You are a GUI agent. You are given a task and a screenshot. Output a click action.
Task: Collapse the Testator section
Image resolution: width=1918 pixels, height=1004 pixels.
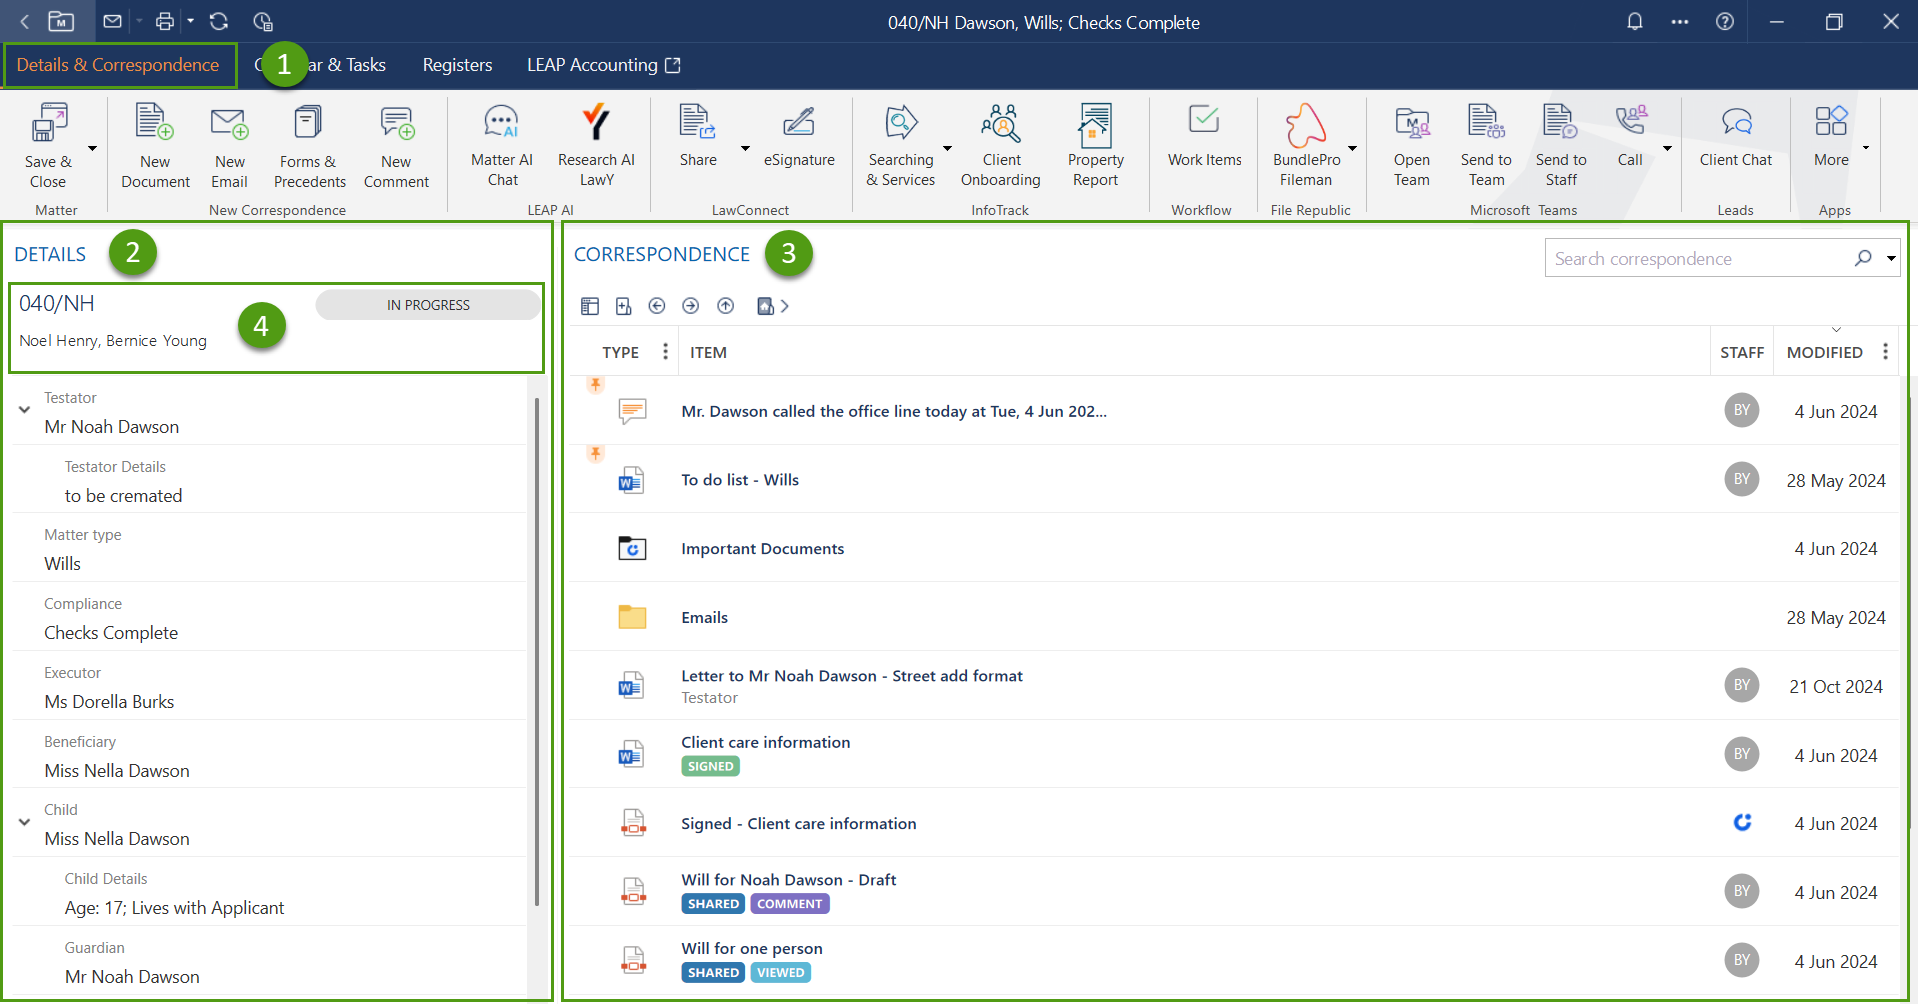(24, 410)
